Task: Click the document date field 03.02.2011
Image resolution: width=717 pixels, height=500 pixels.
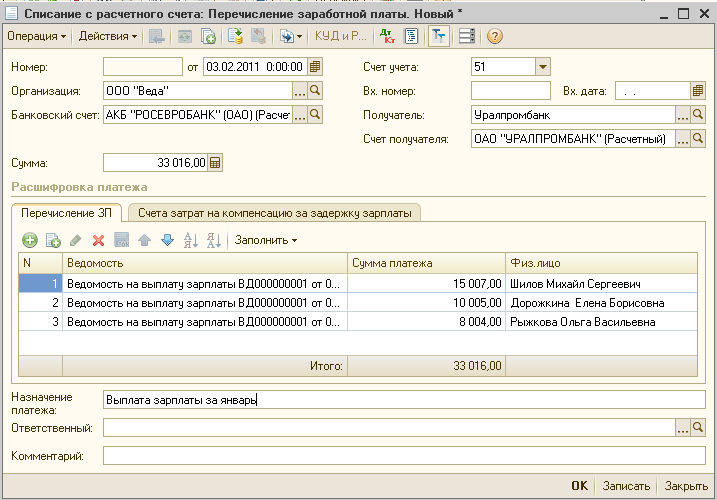Action: point(255,67)
